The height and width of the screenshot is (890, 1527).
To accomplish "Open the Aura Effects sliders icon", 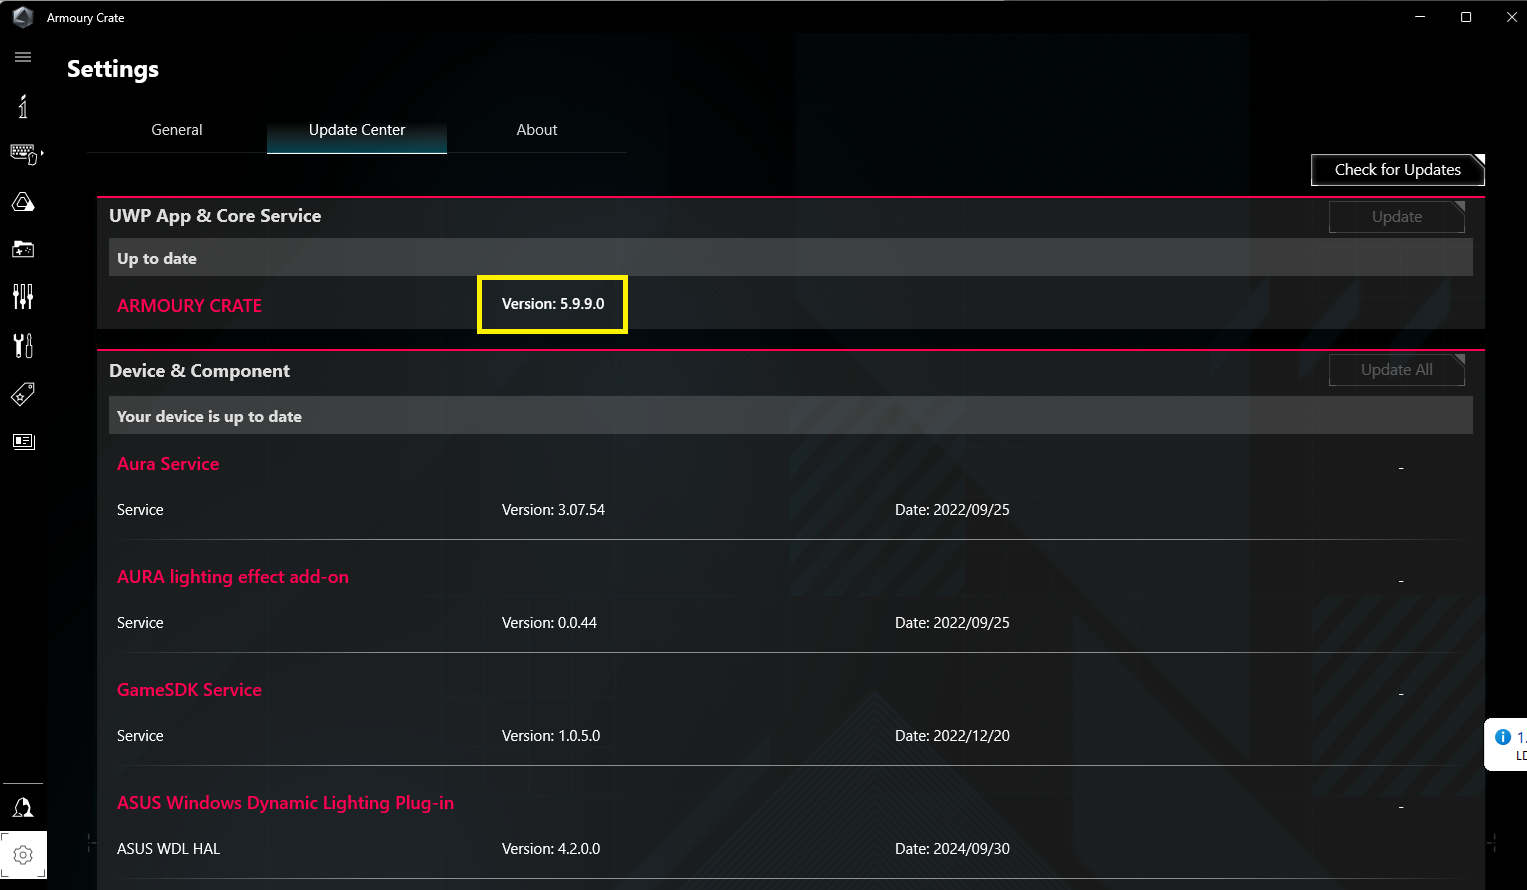I will coord(23,297).
